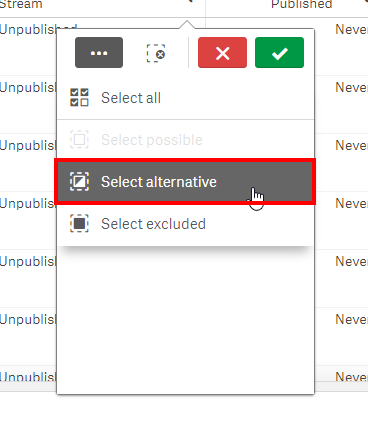Cancel selection with the red X

point(222,53)
